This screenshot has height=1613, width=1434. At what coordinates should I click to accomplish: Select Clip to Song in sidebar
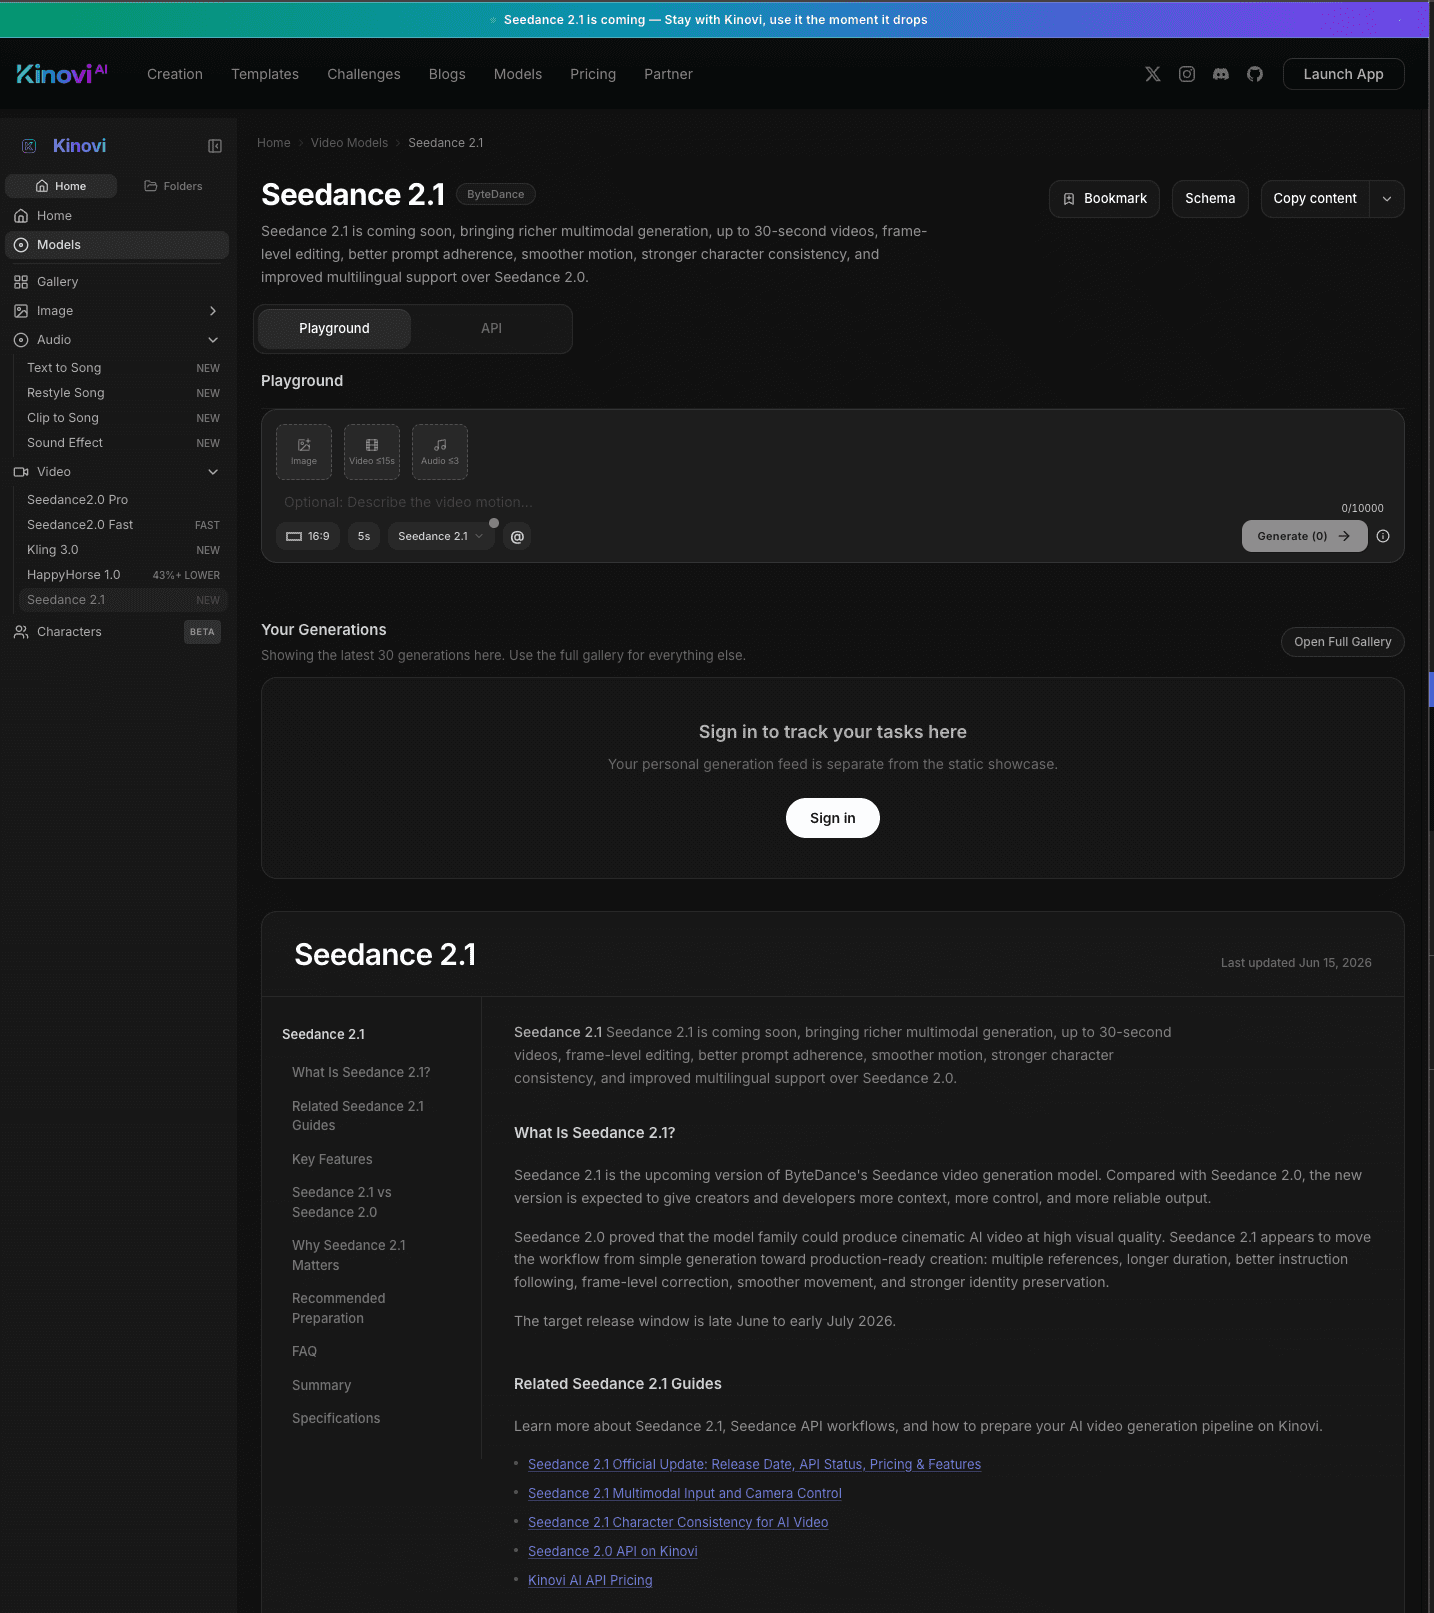point(123,418)
